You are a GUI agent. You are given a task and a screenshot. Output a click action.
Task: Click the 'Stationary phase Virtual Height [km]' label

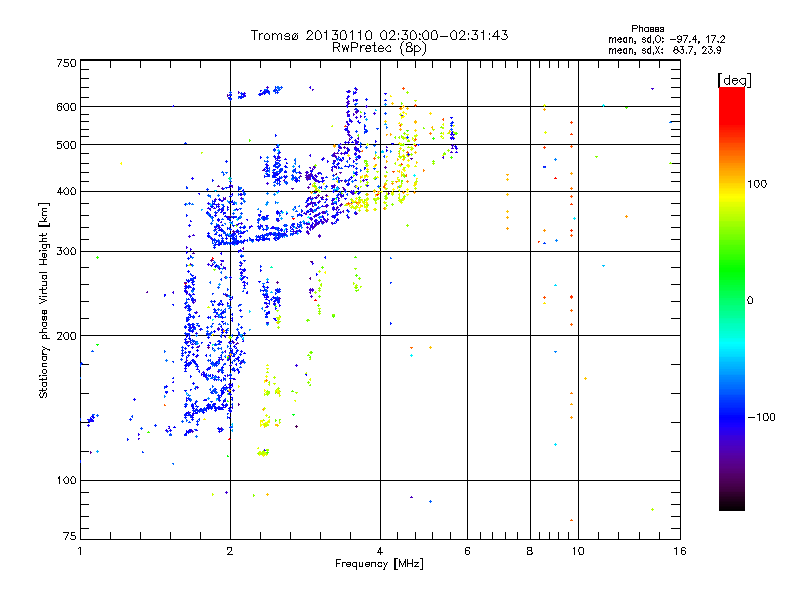click(x=44, y=300)
